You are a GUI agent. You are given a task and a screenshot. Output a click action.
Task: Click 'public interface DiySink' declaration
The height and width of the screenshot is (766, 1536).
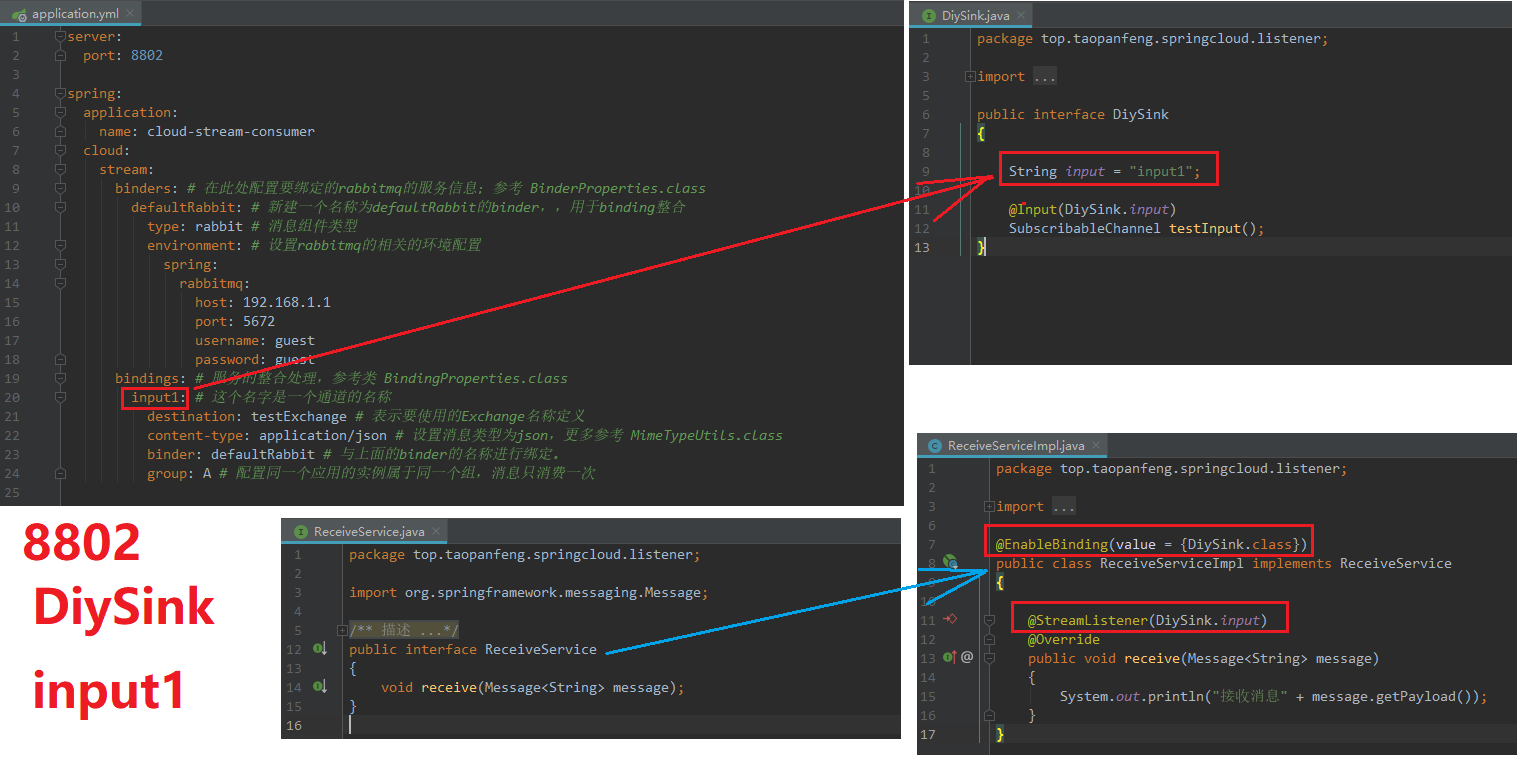(x=1073, y=115)
